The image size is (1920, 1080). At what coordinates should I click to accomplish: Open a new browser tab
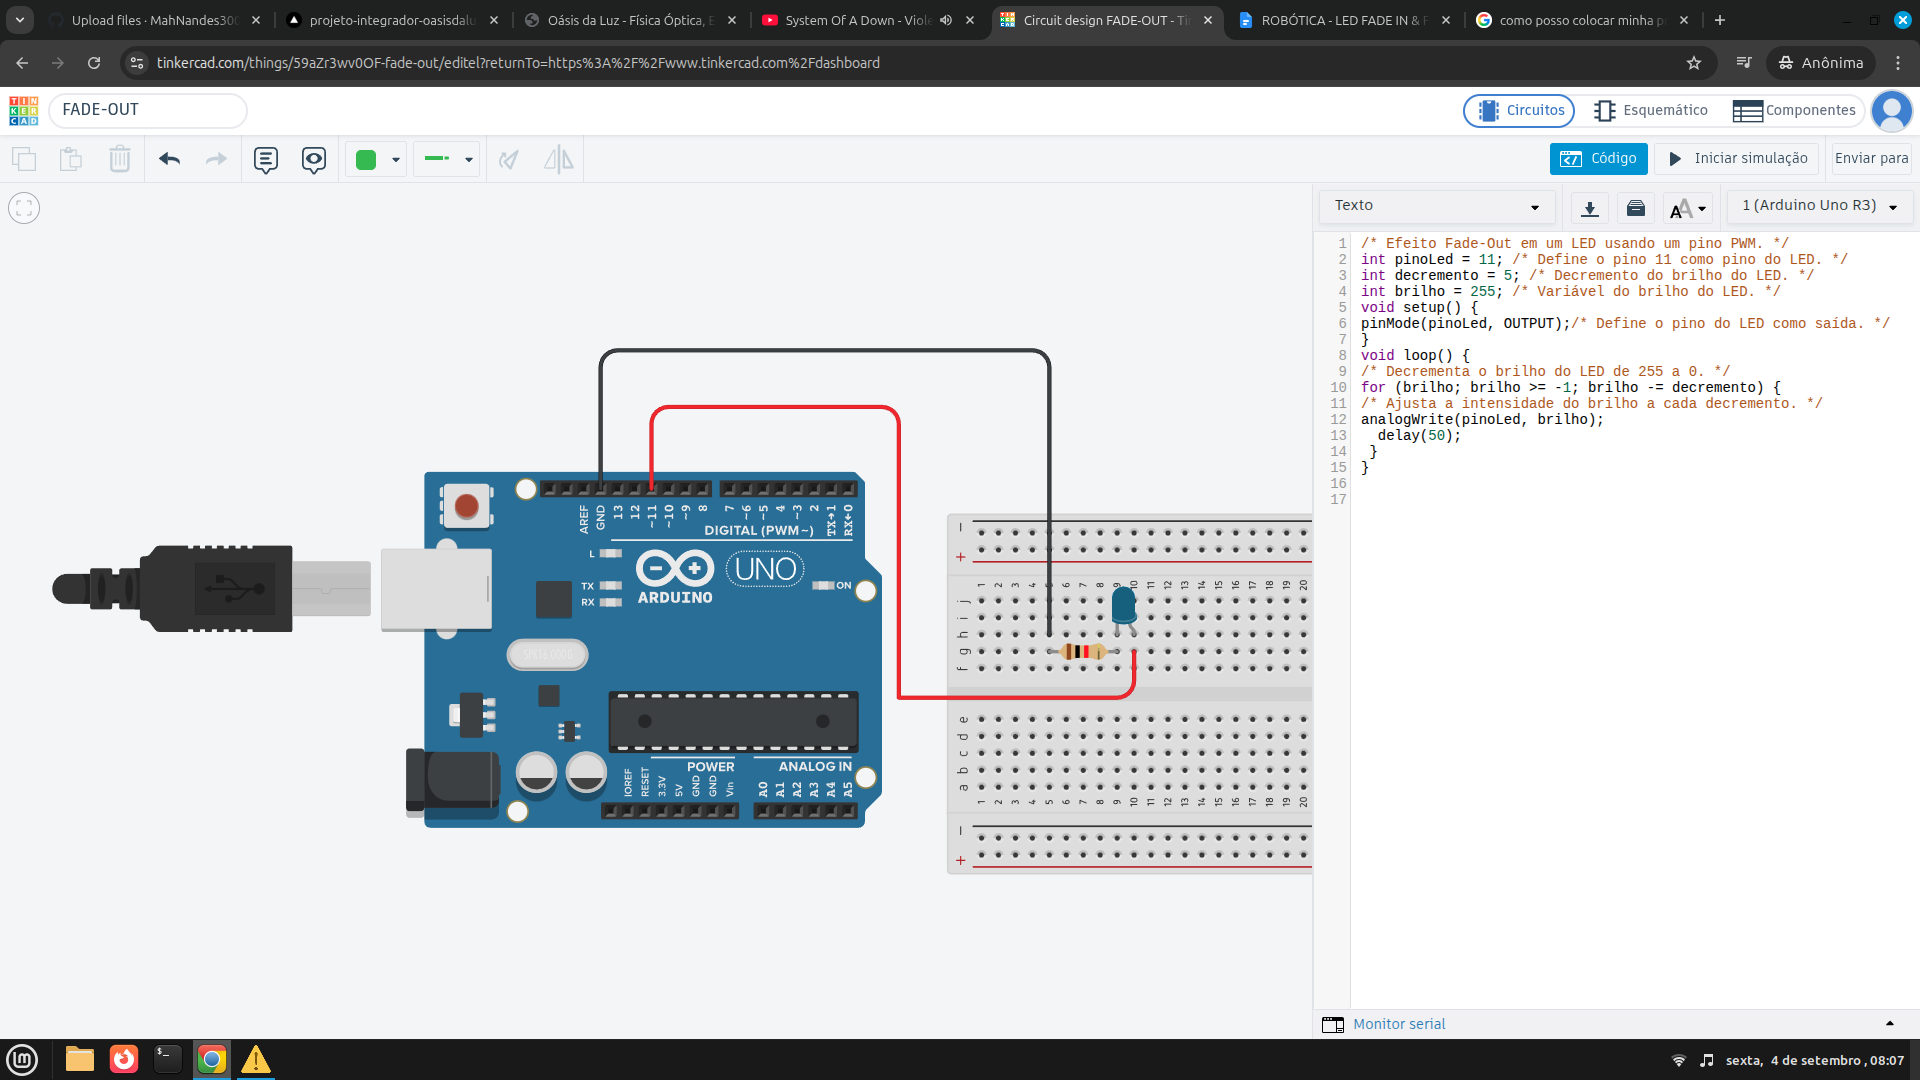coord(1720,20)
